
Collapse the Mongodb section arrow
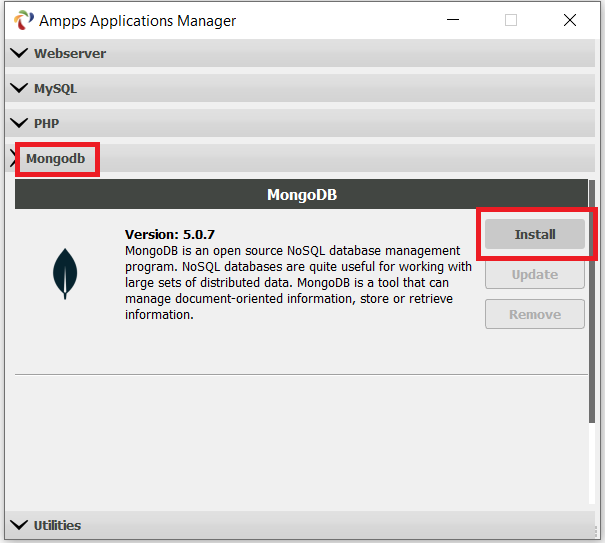pos(12,158)
